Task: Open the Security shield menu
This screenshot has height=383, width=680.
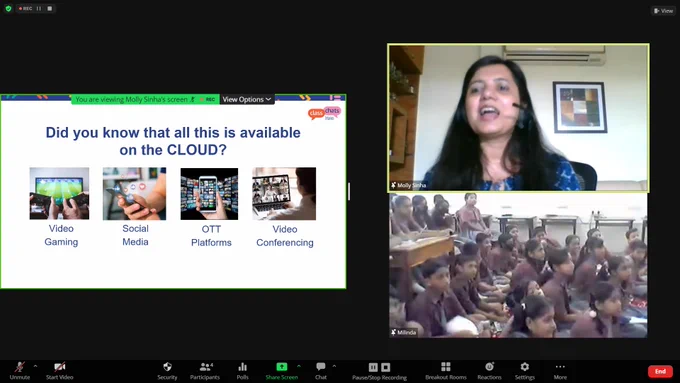Action: click(167, 371)
